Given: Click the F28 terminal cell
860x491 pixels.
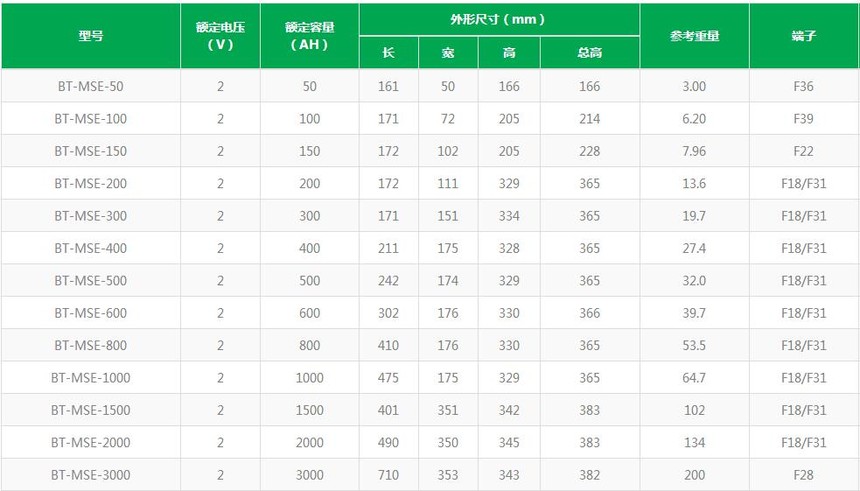Looking at the screenshot, I should [x=803, y=475].
